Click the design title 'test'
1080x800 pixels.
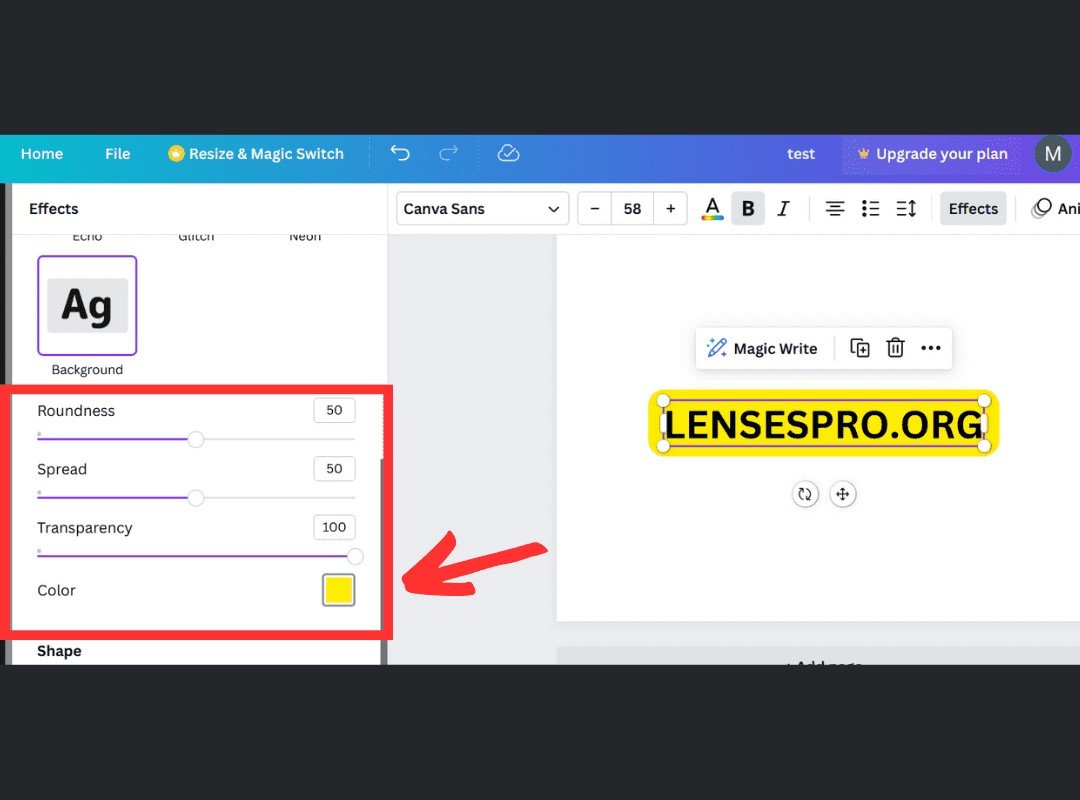(800, 154)
